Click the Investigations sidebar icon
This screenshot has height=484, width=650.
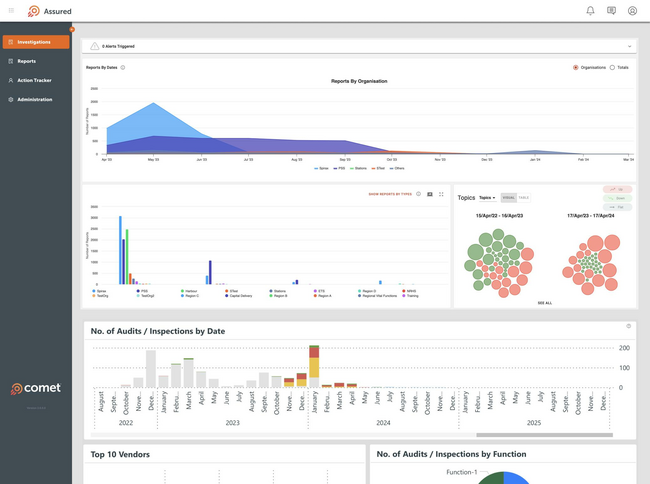pyautogui.click(x=11, y=42)
